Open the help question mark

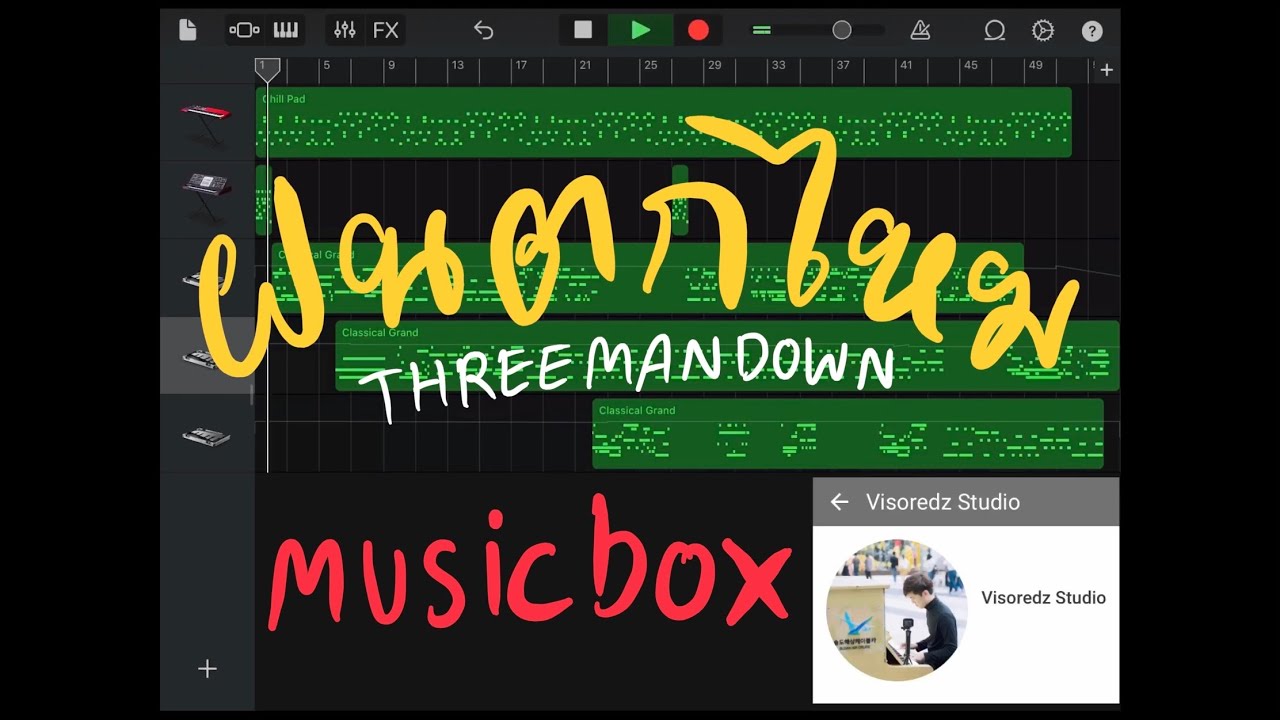(x=1092, y=31)
